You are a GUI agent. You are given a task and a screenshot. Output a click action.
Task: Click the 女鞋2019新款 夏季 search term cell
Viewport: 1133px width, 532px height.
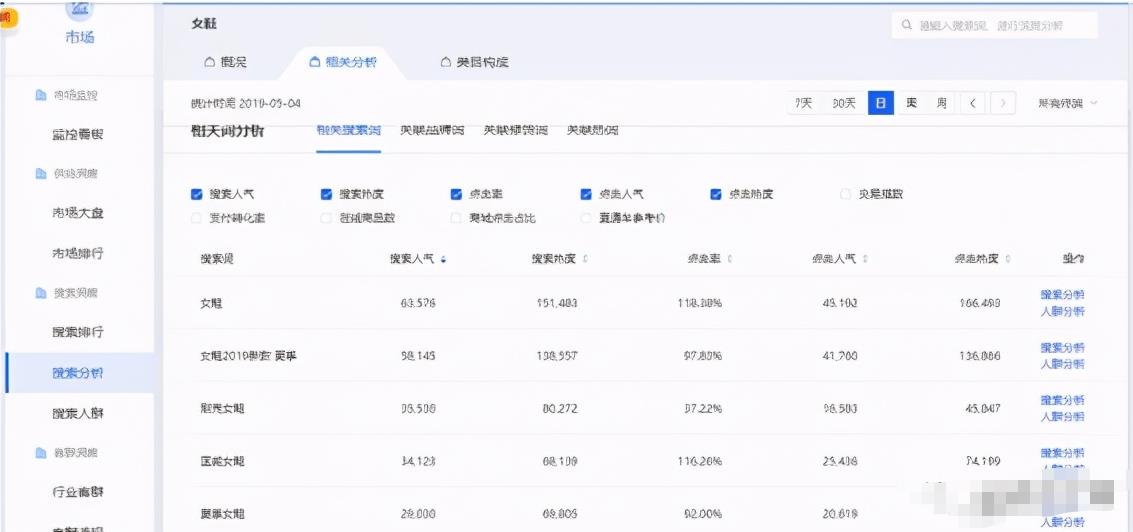(x=249, y=356)
